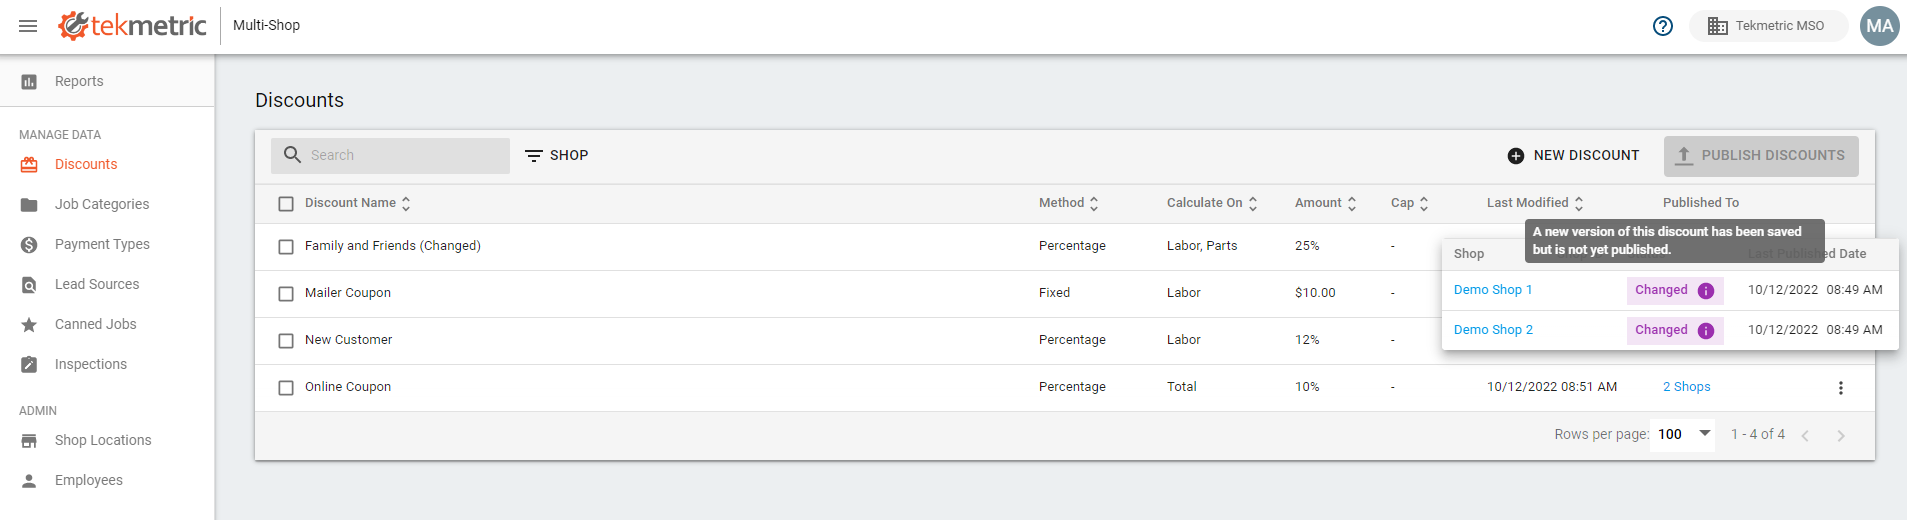Screen dimensions: 1907x520
Task: Click the Job Categories folder icon
Action: pos(29,205)
